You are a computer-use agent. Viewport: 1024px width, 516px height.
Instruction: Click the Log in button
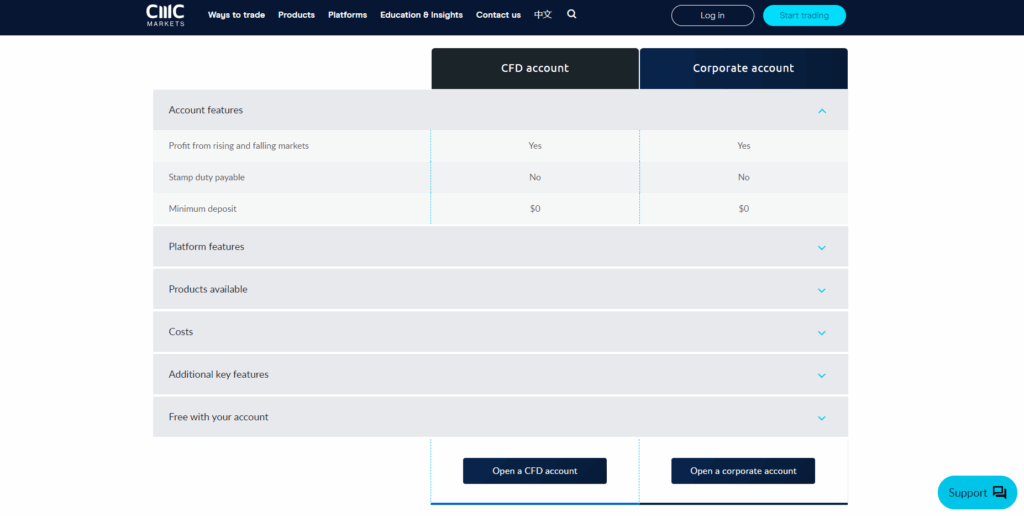(x=712, y=15)
